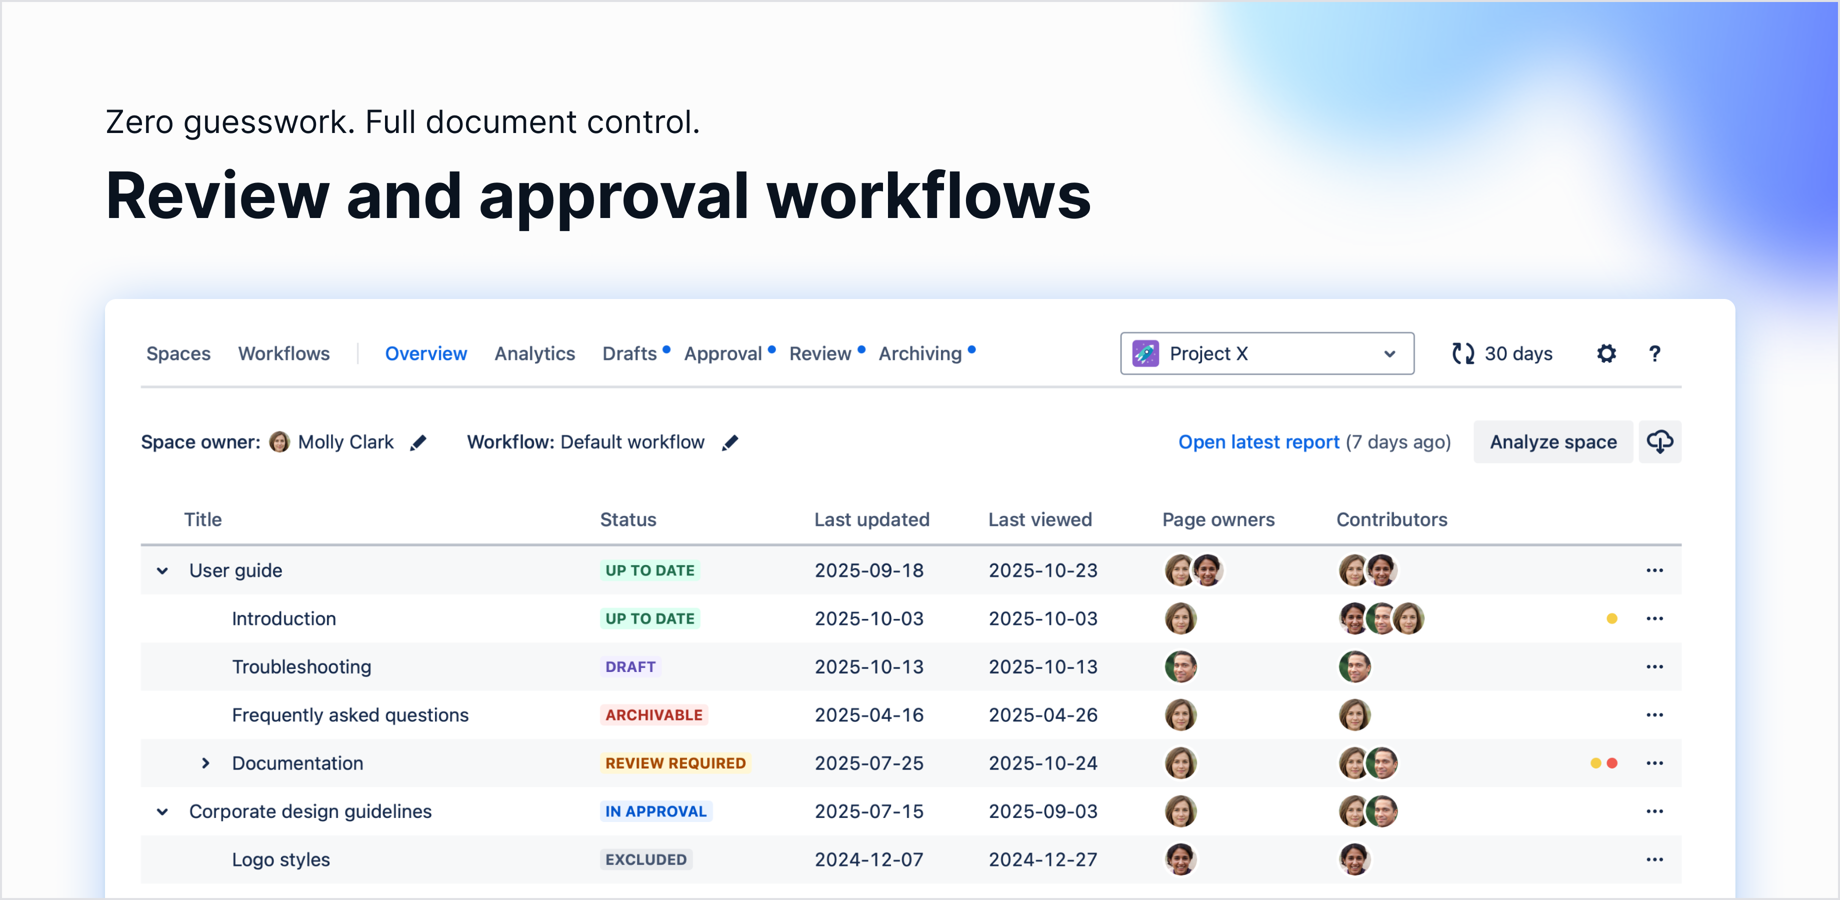
Task: Collapse the User guide section
Action: pos(162,570)
